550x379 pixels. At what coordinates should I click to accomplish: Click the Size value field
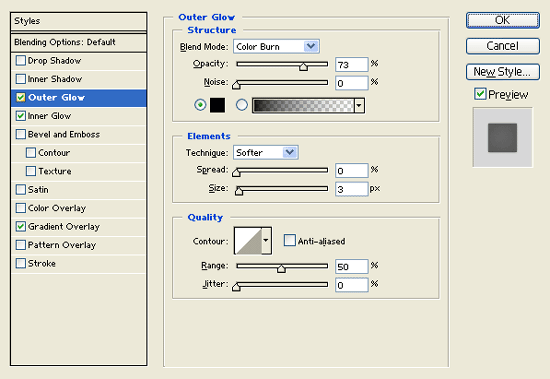pos(351,189)
